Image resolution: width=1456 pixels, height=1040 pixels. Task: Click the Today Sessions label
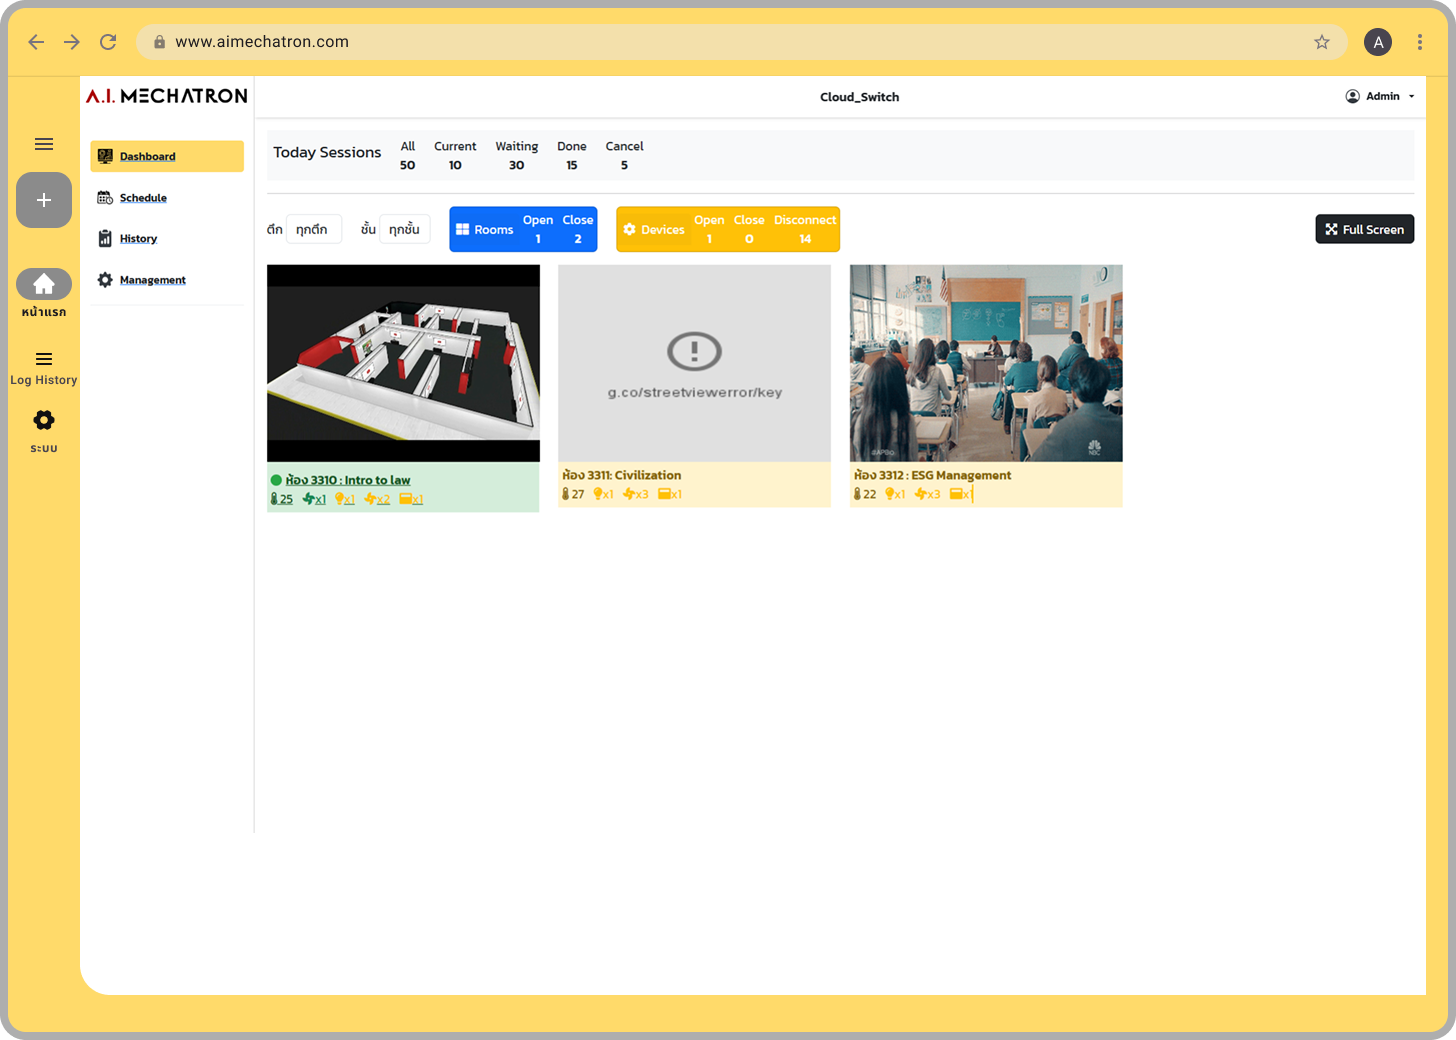pyautogui.click(x=327, y=152)
